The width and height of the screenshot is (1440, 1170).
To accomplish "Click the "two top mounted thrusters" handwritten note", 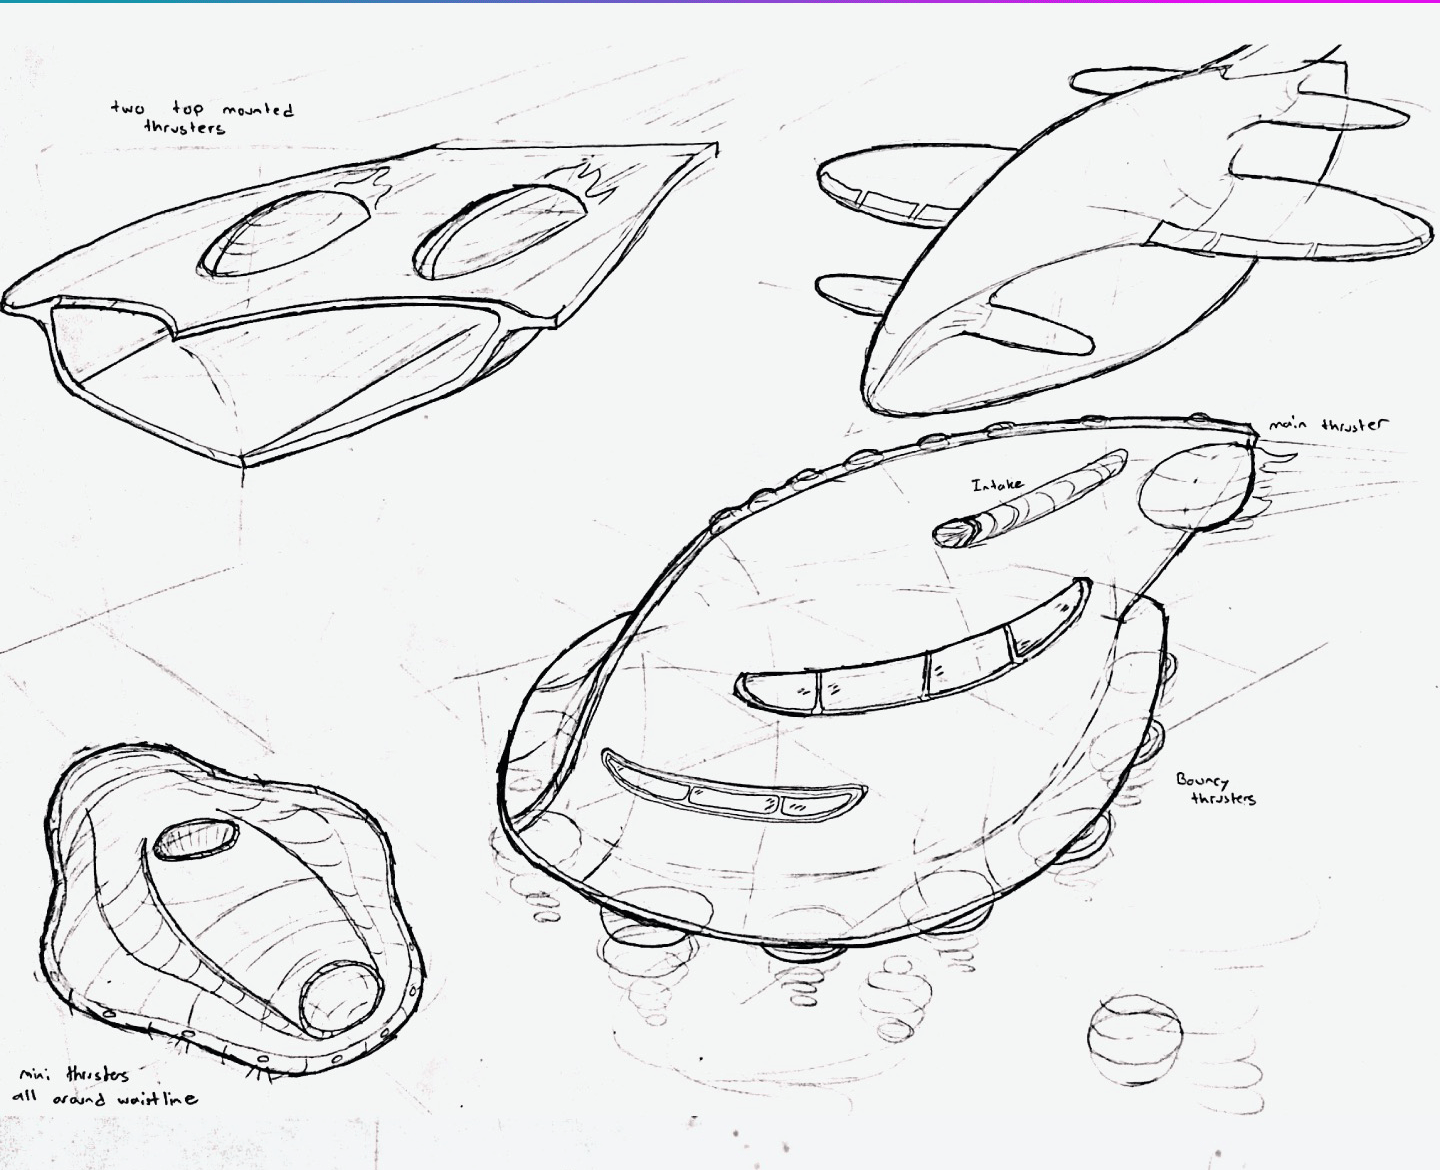I will point(202,117).
